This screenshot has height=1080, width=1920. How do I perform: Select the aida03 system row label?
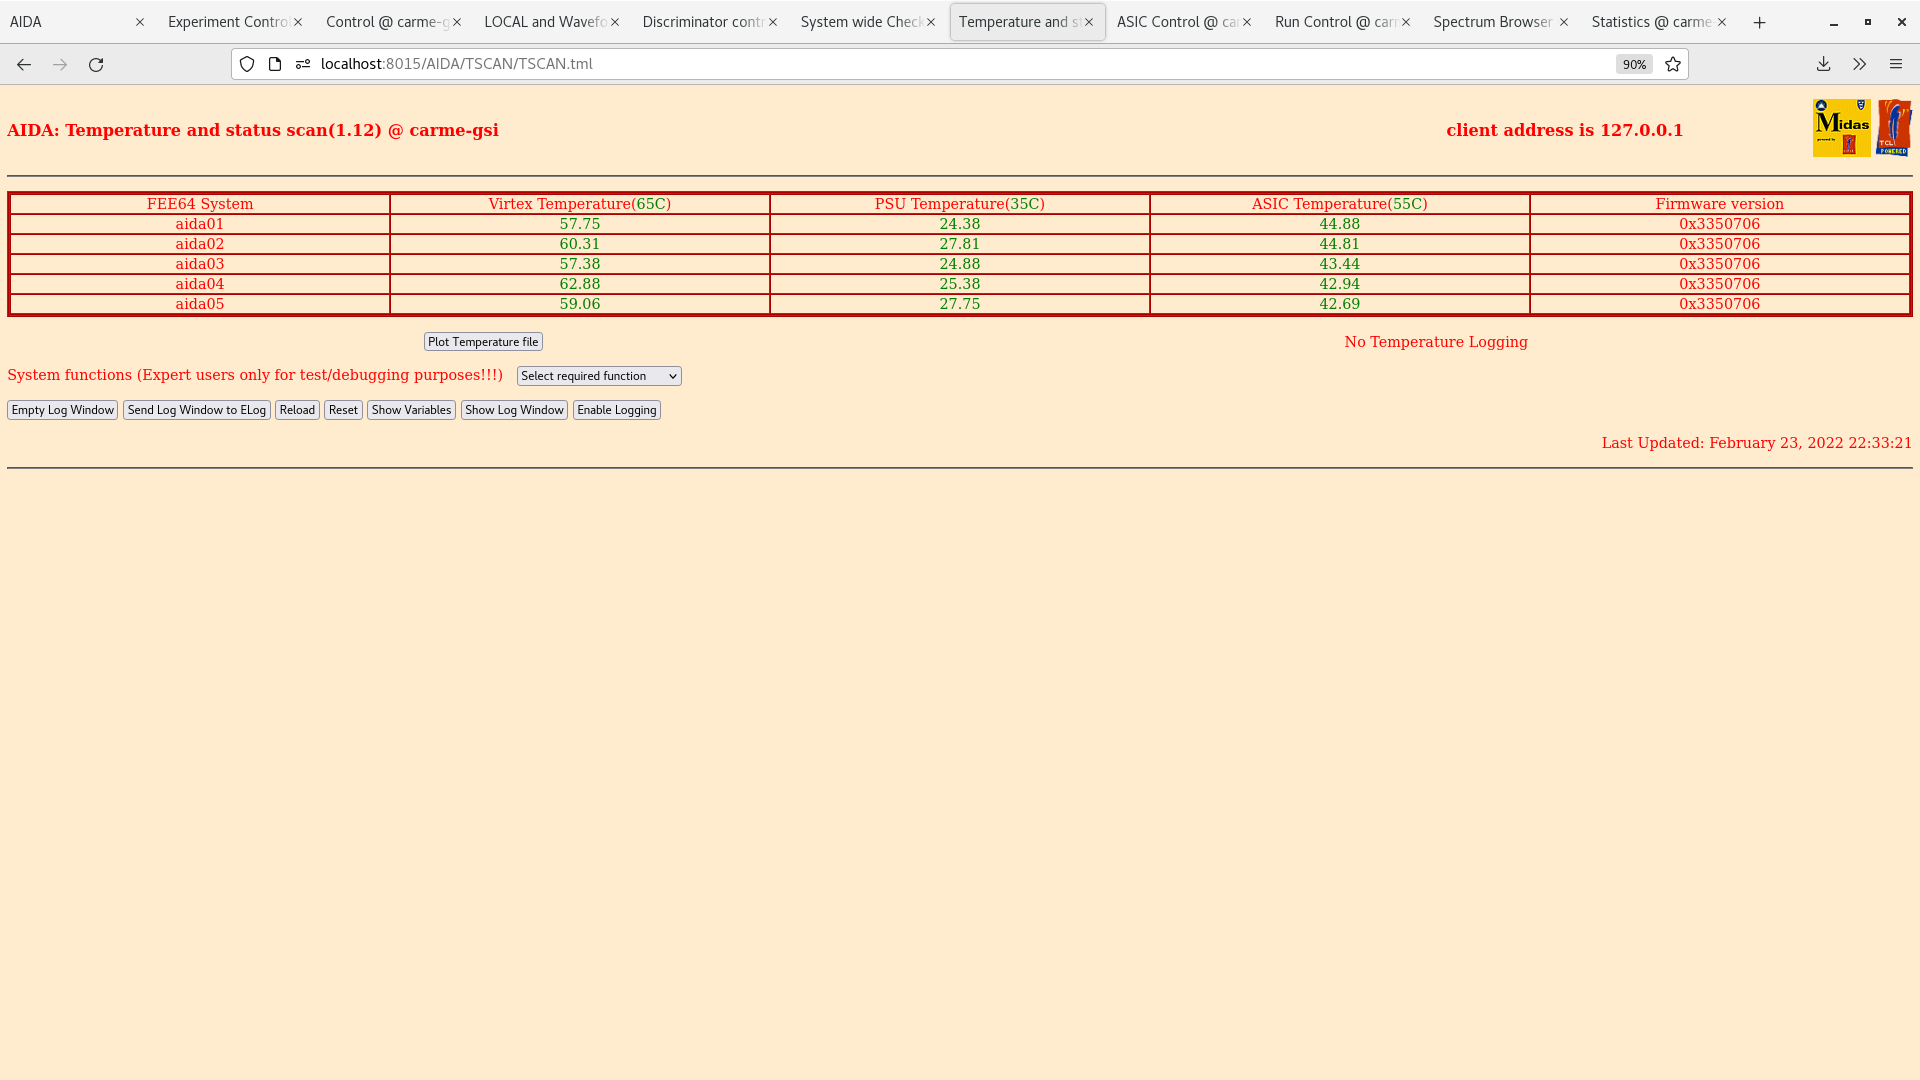200,264
